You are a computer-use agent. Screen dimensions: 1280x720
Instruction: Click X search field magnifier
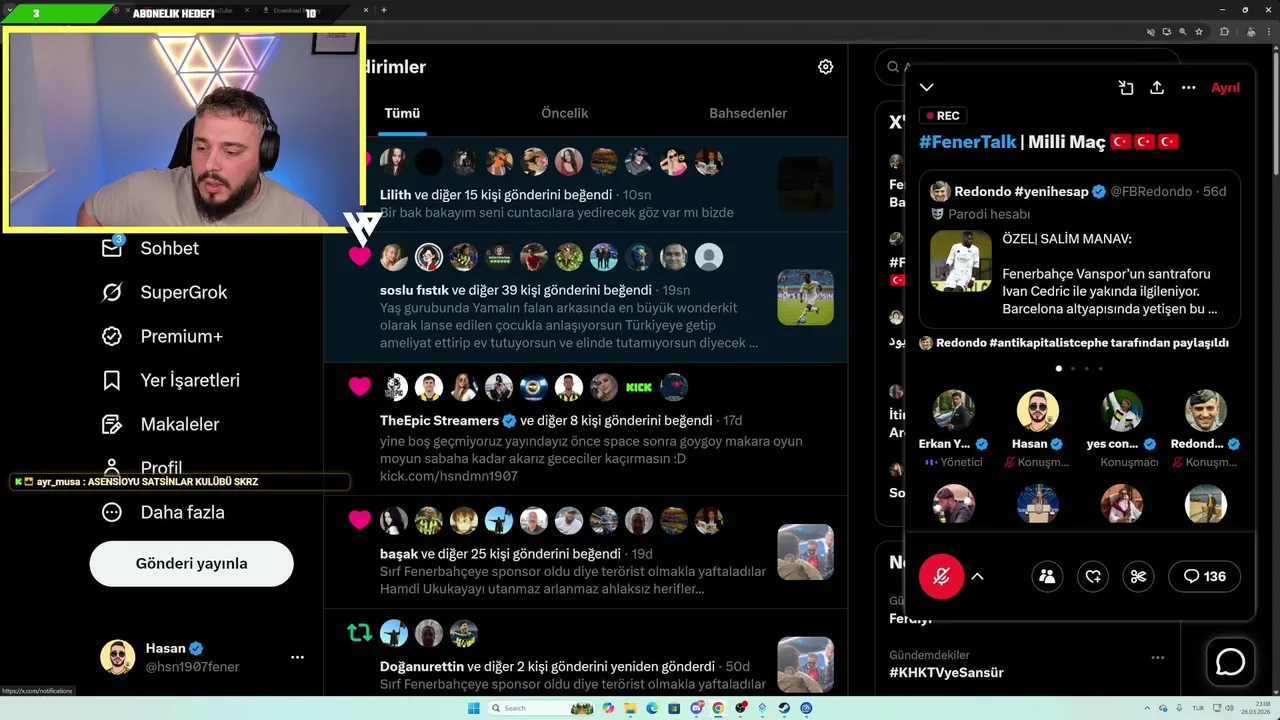893,67
